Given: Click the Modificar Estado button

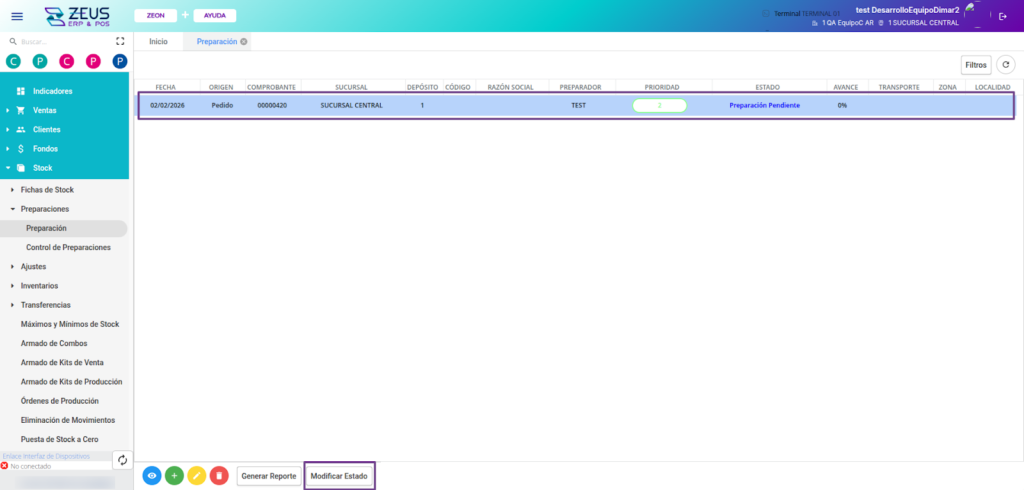Looking at the screenshot, I should pyautogui.click(x=339, y=476).
